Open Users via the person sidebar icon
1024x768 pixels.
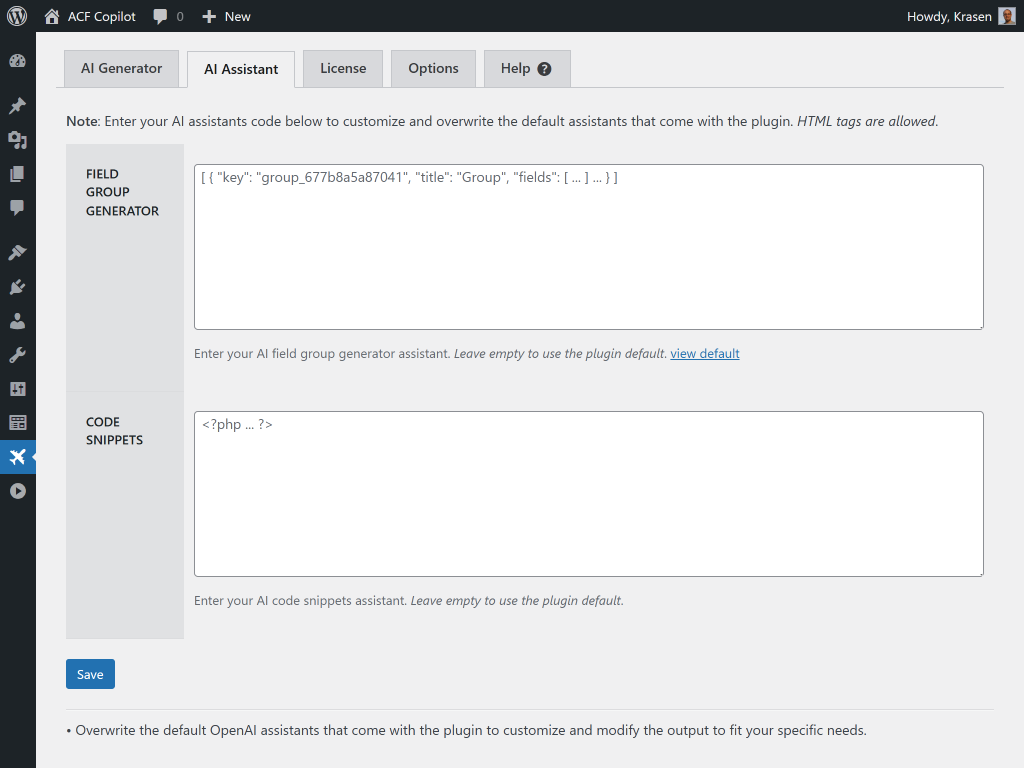point(18,321)
